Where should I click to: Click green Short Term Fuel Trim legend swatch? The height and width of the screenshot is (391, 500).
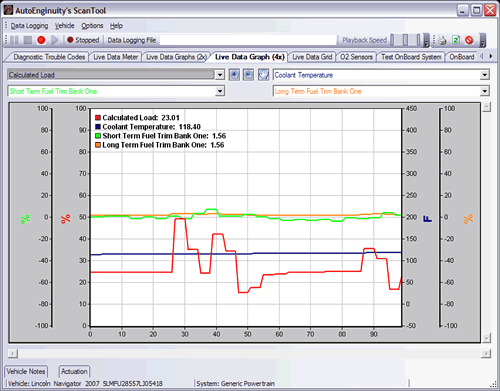point(98,136)
